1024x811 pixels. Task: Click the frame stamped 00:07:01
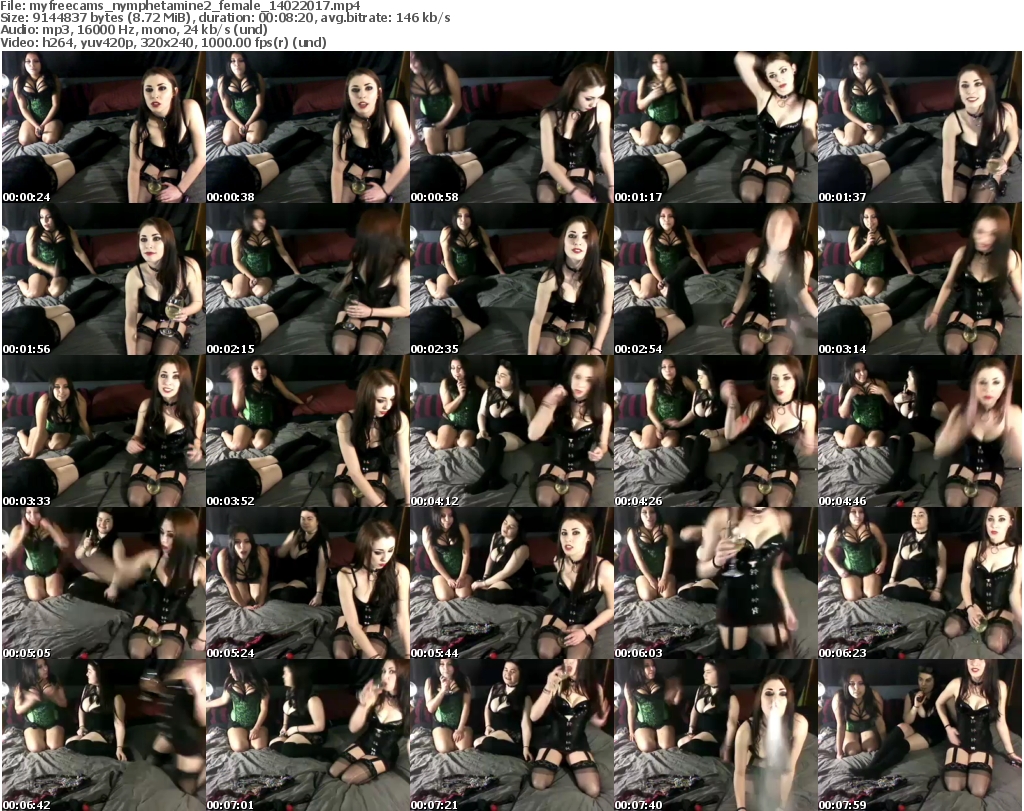coord(308,735)
